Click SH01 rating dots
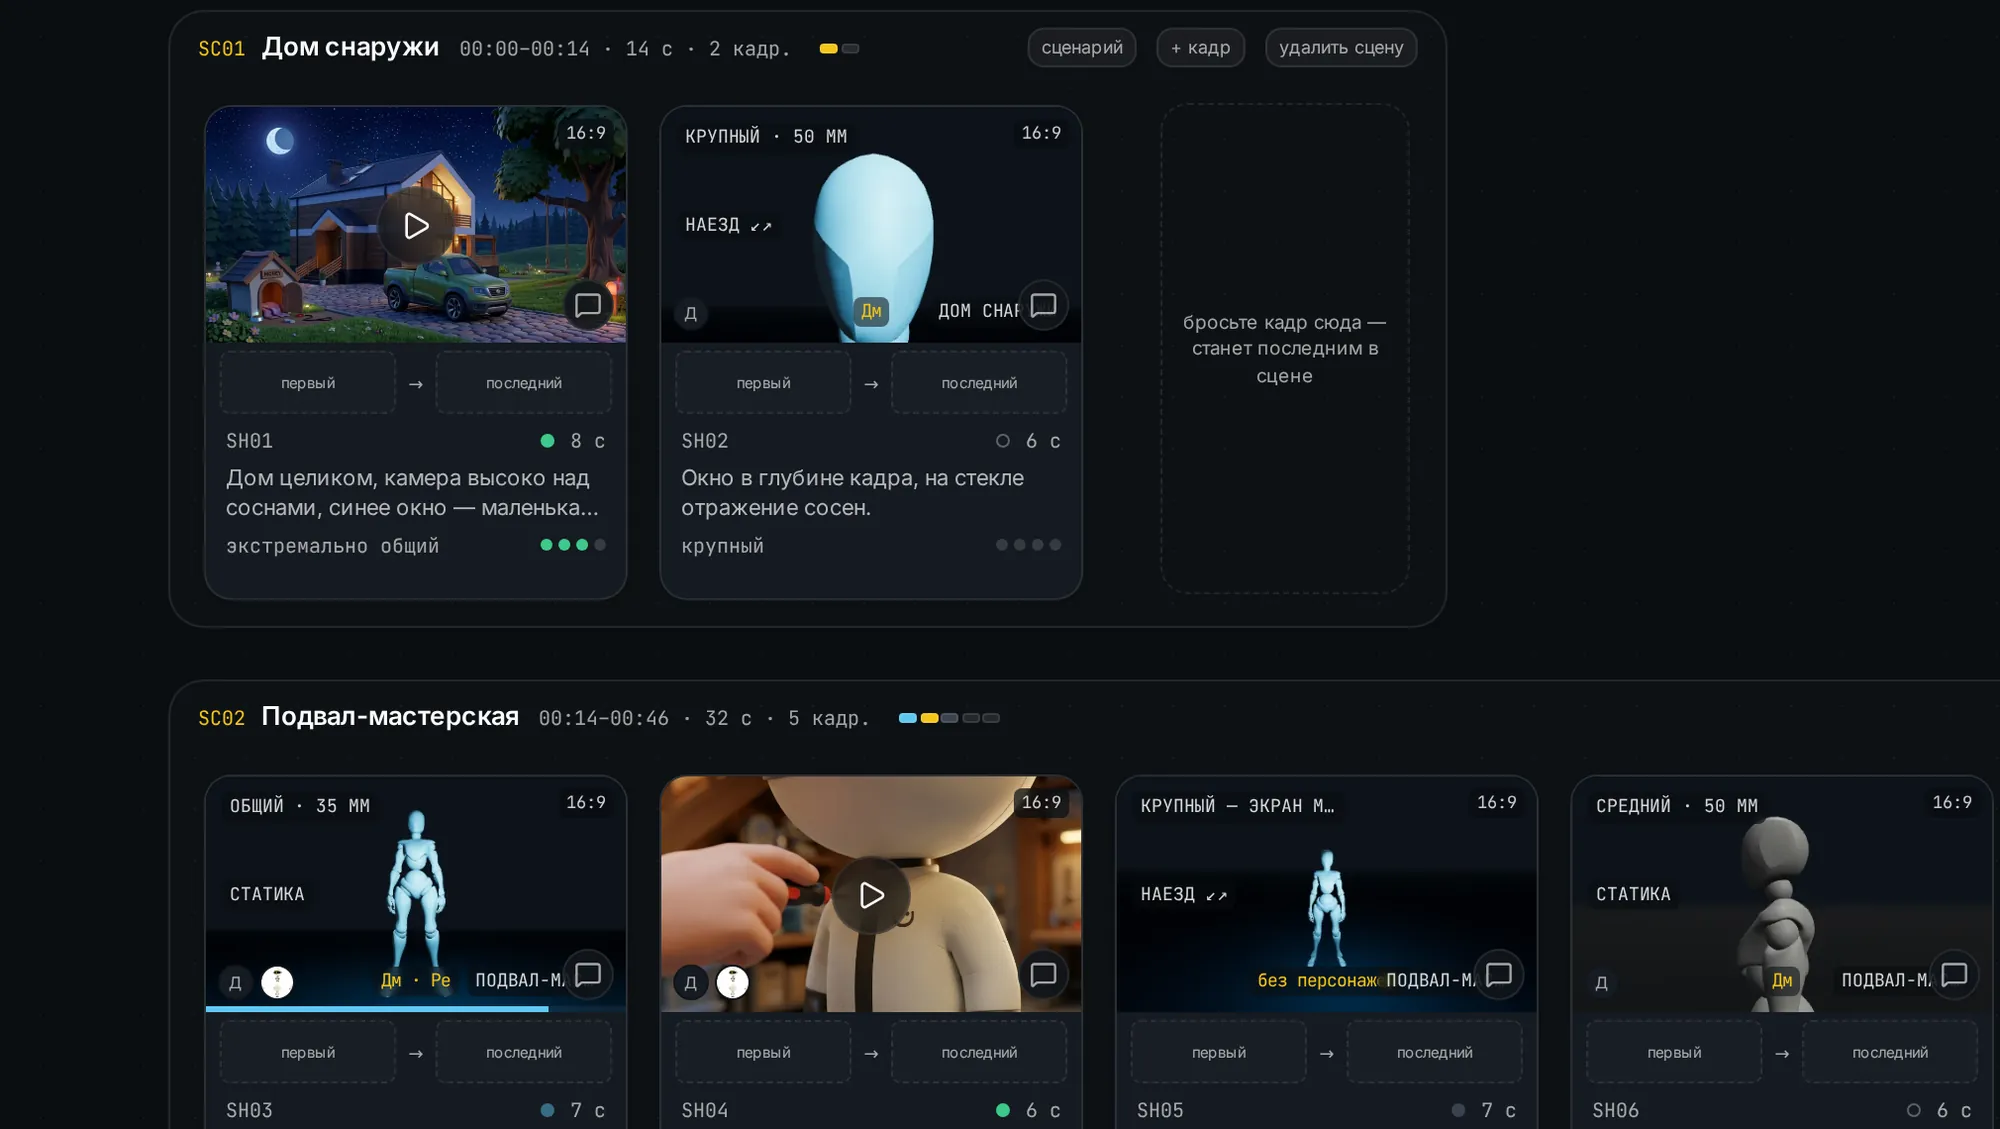Image resolution: width=2000 pixels, height=1129 pixels. coord(573,545)
